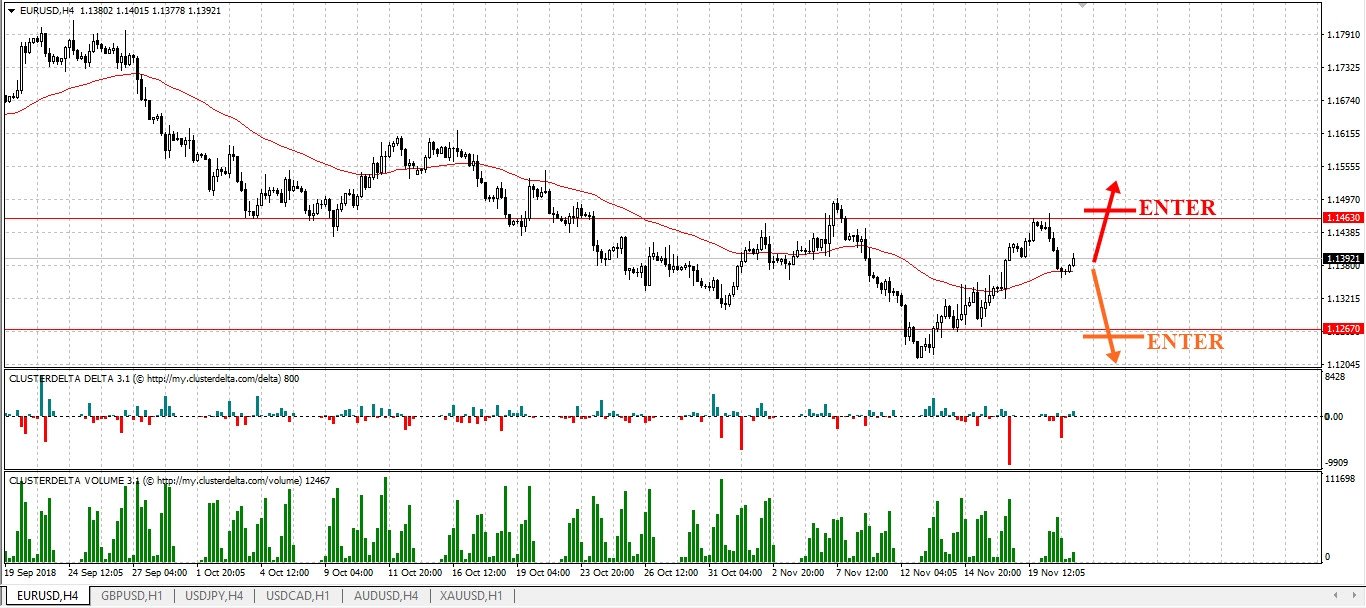Screen dimensions: 1366x608
Task: Click the 19 Nov 12:05 time label
Action: pos(1056,574)
